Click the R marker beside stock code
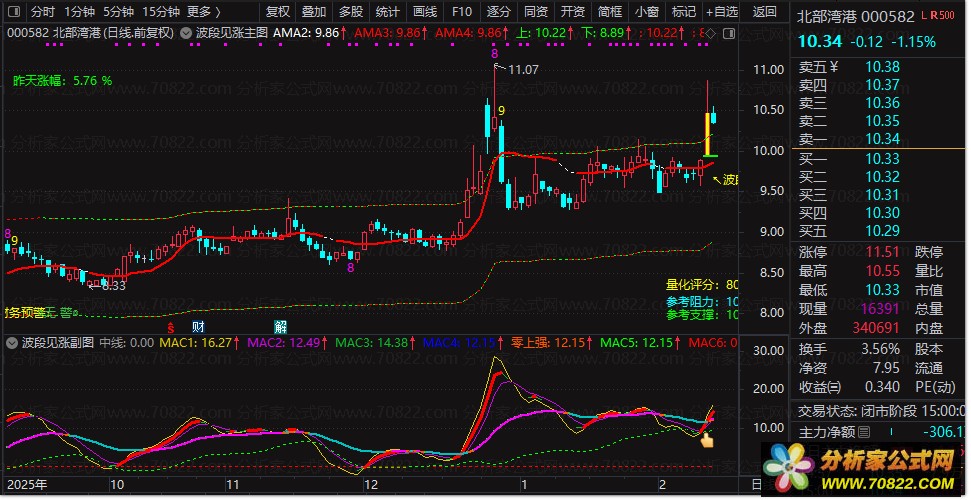 [x=933, y=15]
